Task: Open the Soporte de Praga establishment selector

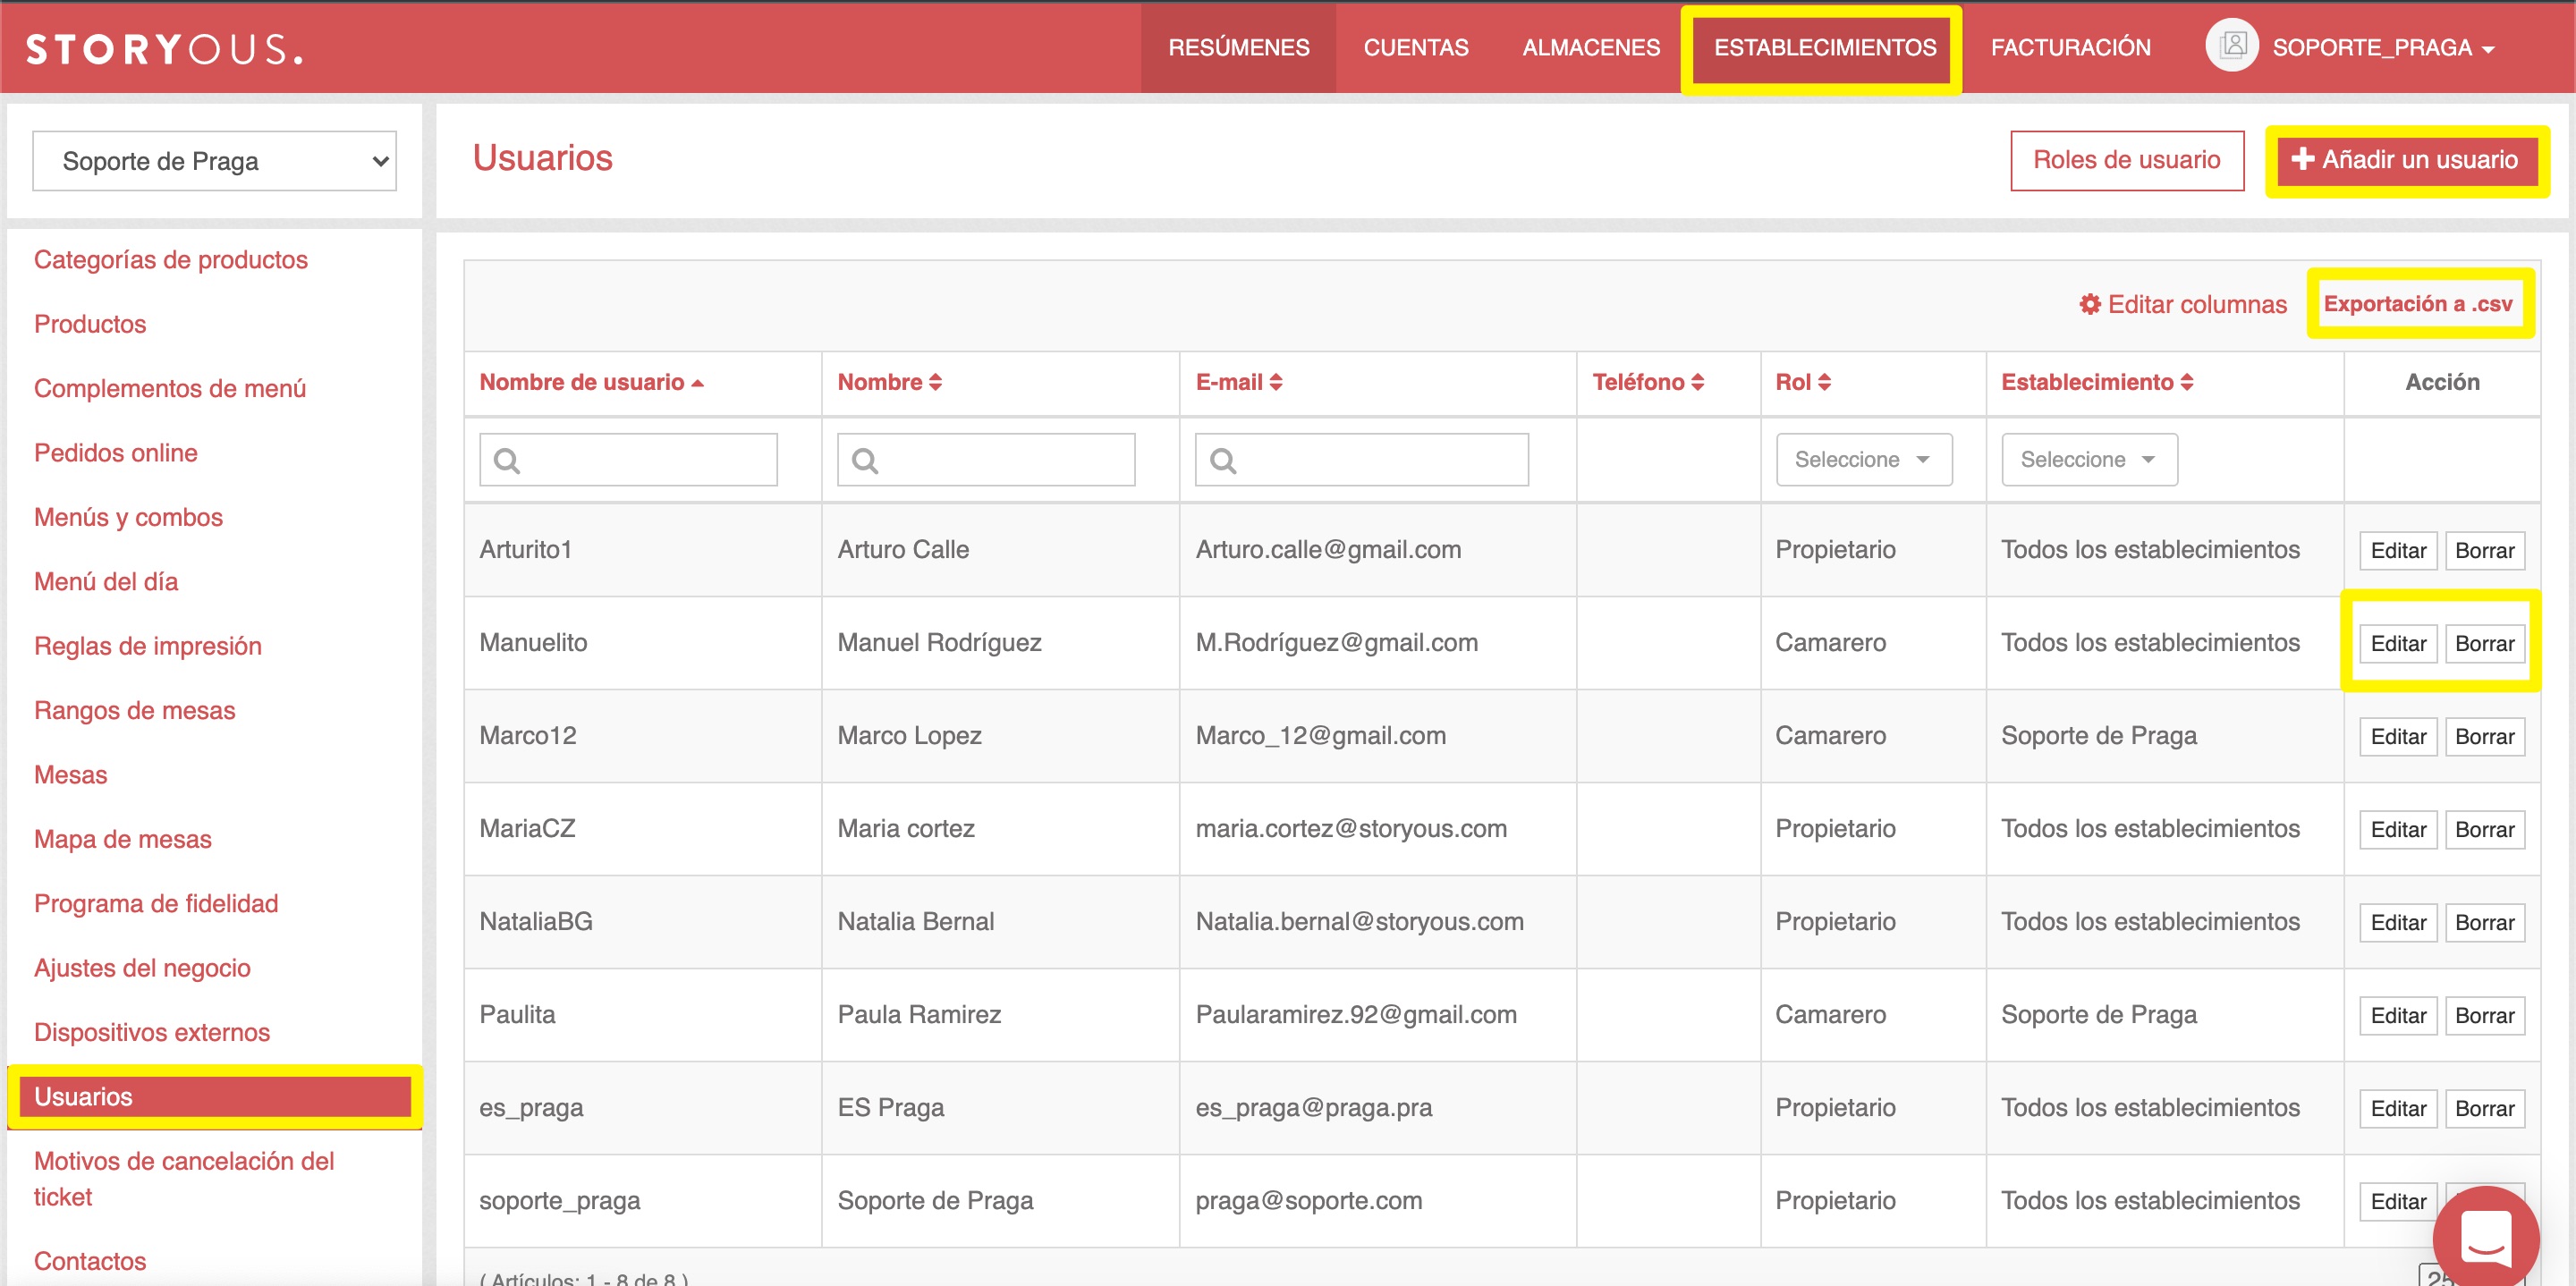Action: coord(214,161)
